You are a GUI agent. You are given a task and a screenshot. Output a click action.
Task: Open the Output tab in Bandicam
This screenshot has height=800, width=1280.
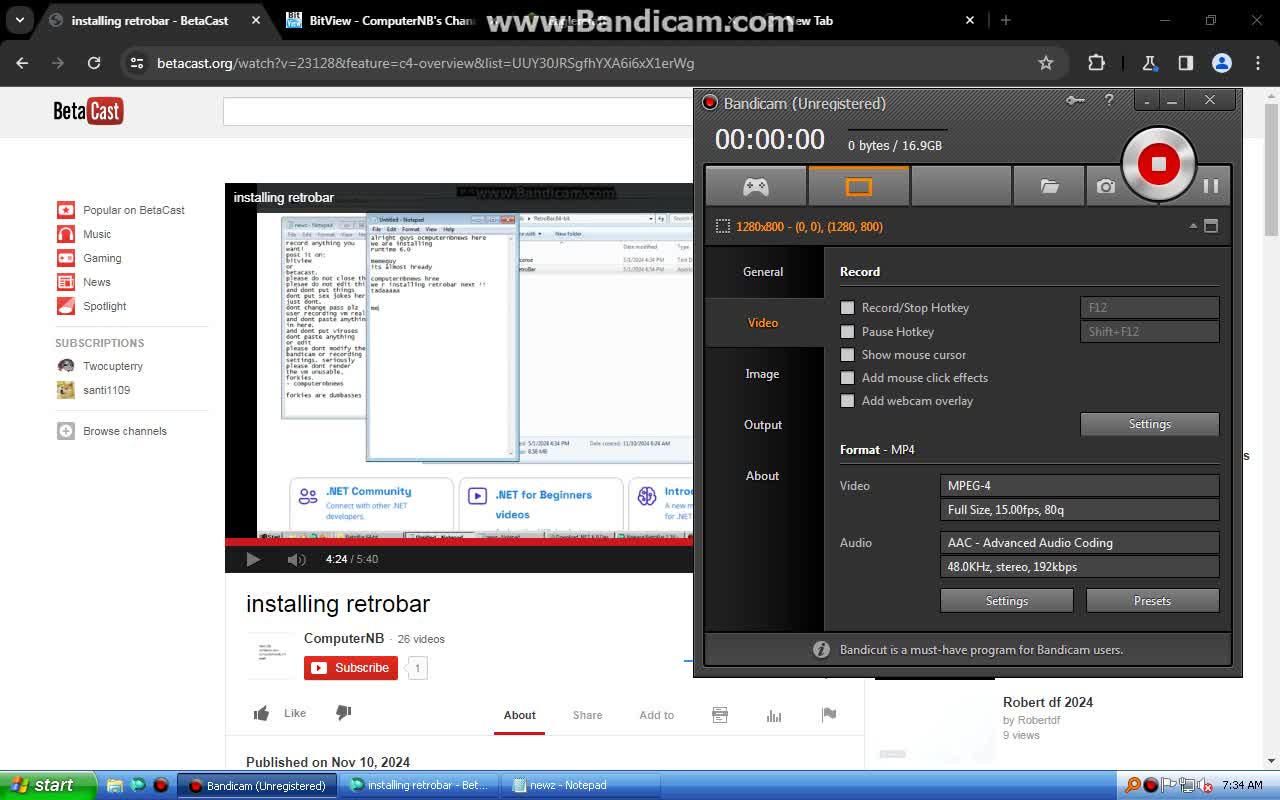click(x=763, y=425)
